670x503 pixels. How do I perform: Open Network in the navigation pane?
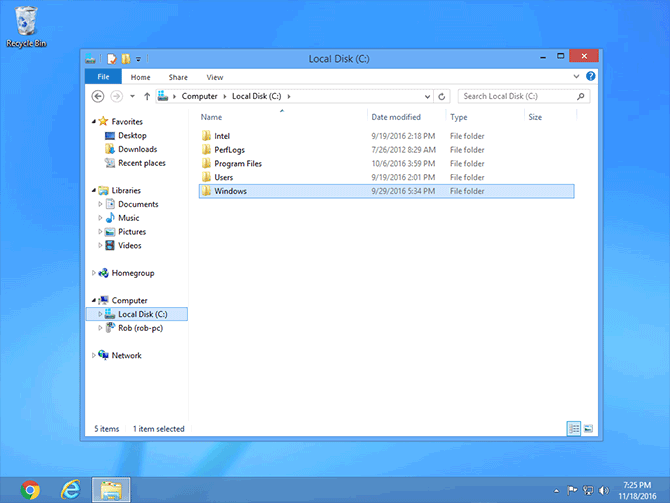tap(126, 356)
